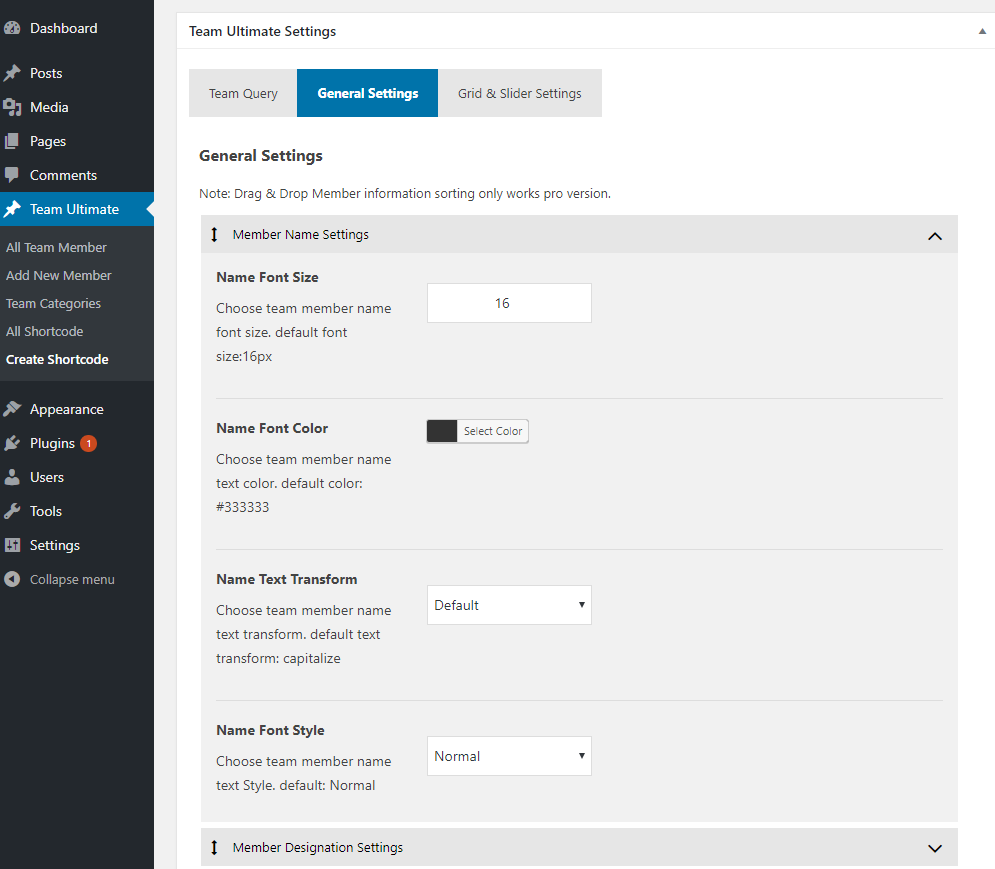Viewport: 995px width, 869px height.
Task: Switch to Grid & Slider Settings tab
Action: [x=519, y=93]
